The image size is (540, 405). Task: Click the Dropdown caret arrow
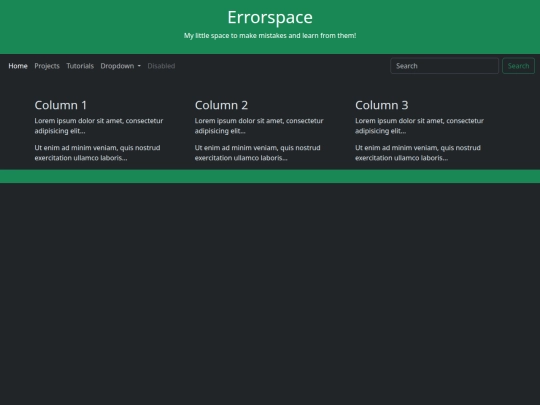[x=139, y=66]
